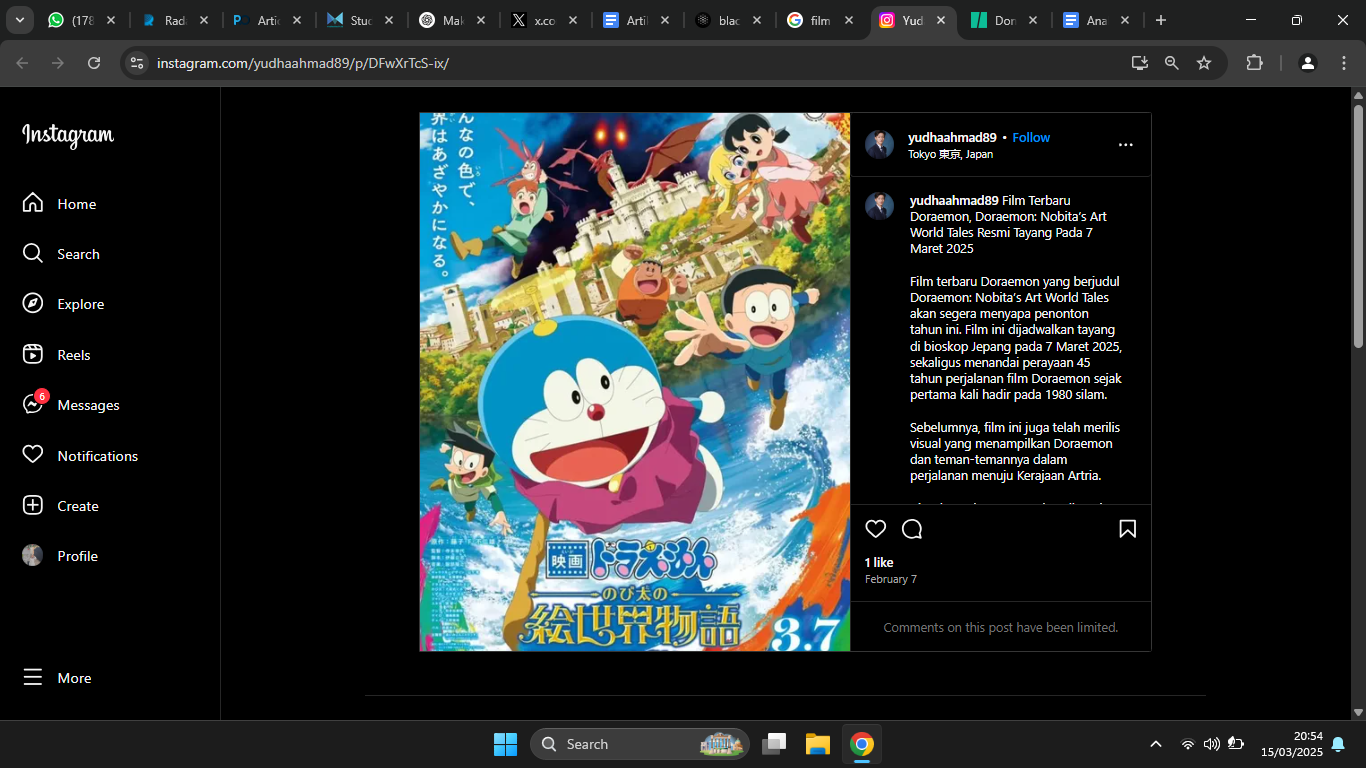The width and height of the screenshot is (1366, 768).
Task: Click the comment bubble icon
Action: pyautogui.click(x=912, y=529)
